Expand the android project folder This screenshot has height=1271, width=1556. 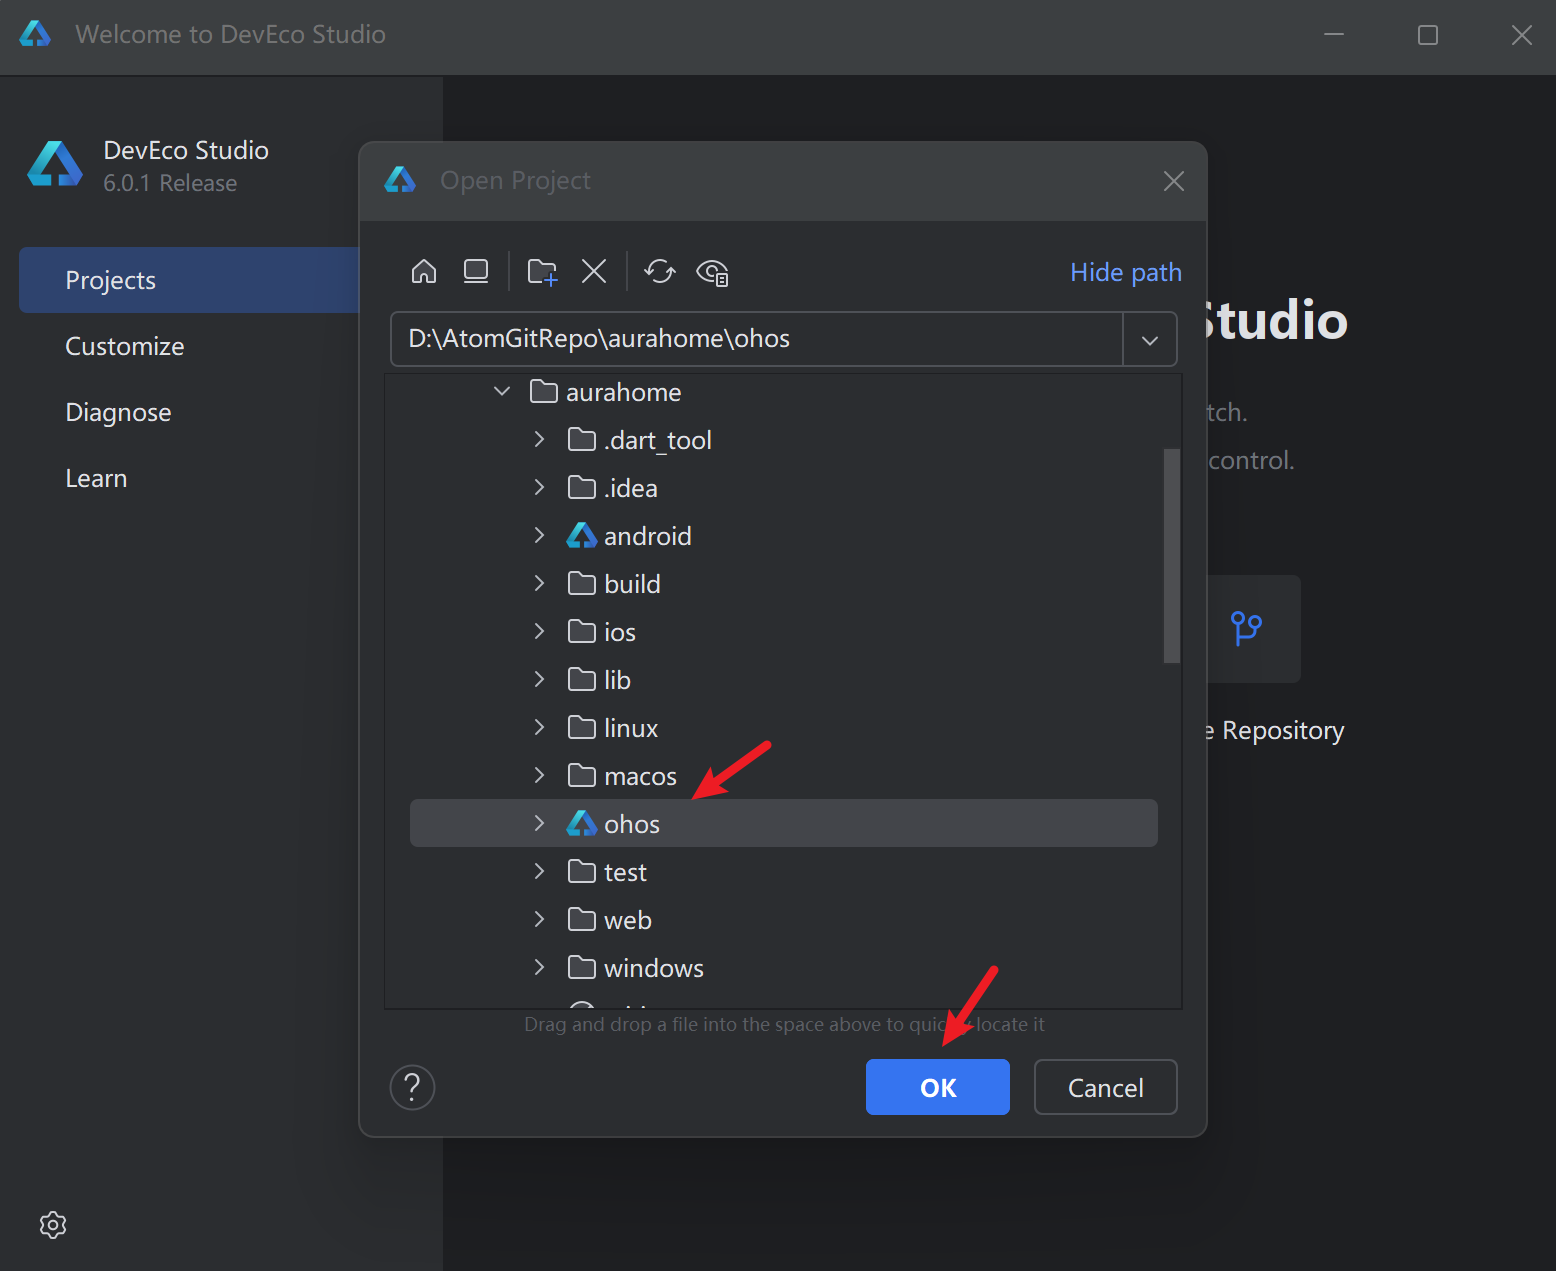tap(539, 535)
